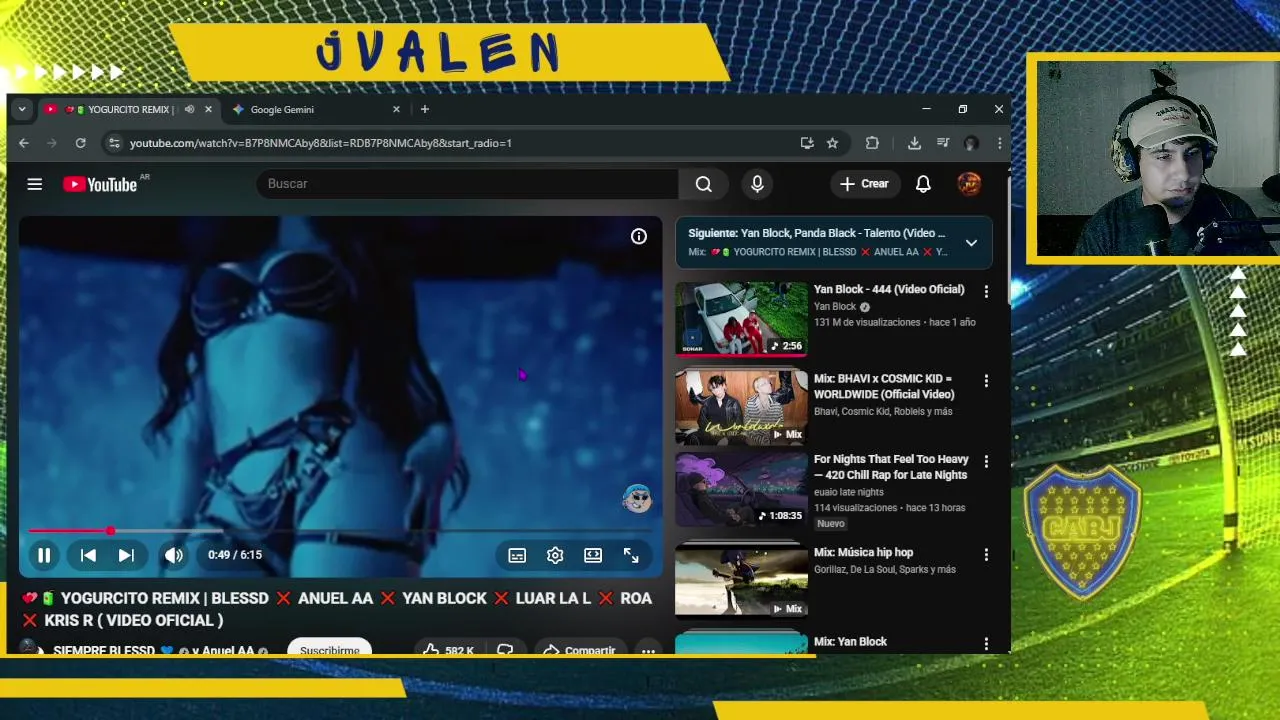Click the install app icon in the address bar

click(807, 143)
